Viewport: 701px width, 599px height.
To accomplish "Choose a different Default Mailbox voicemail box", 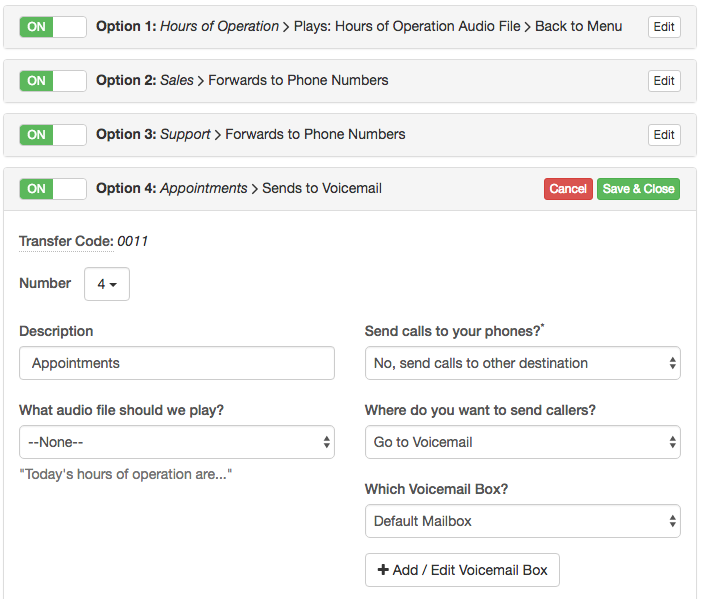I will coord(523,521).
